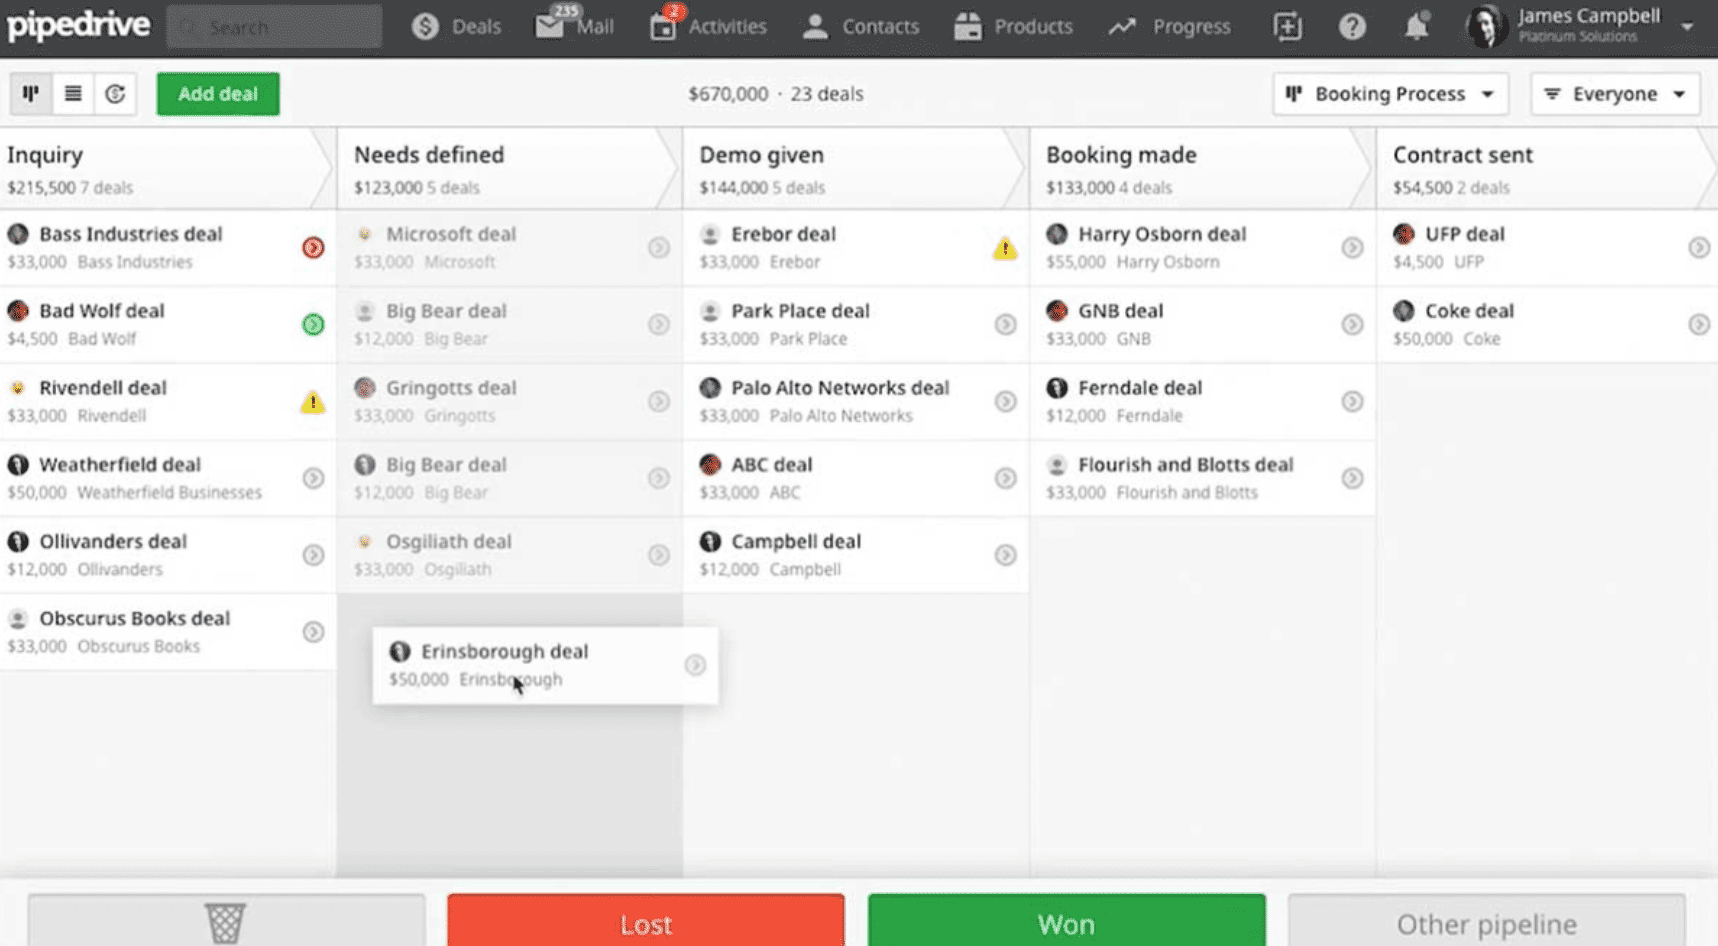Open the Deals menu
This screenshot has width=1718, height=946.
click(x=456, y=27)
